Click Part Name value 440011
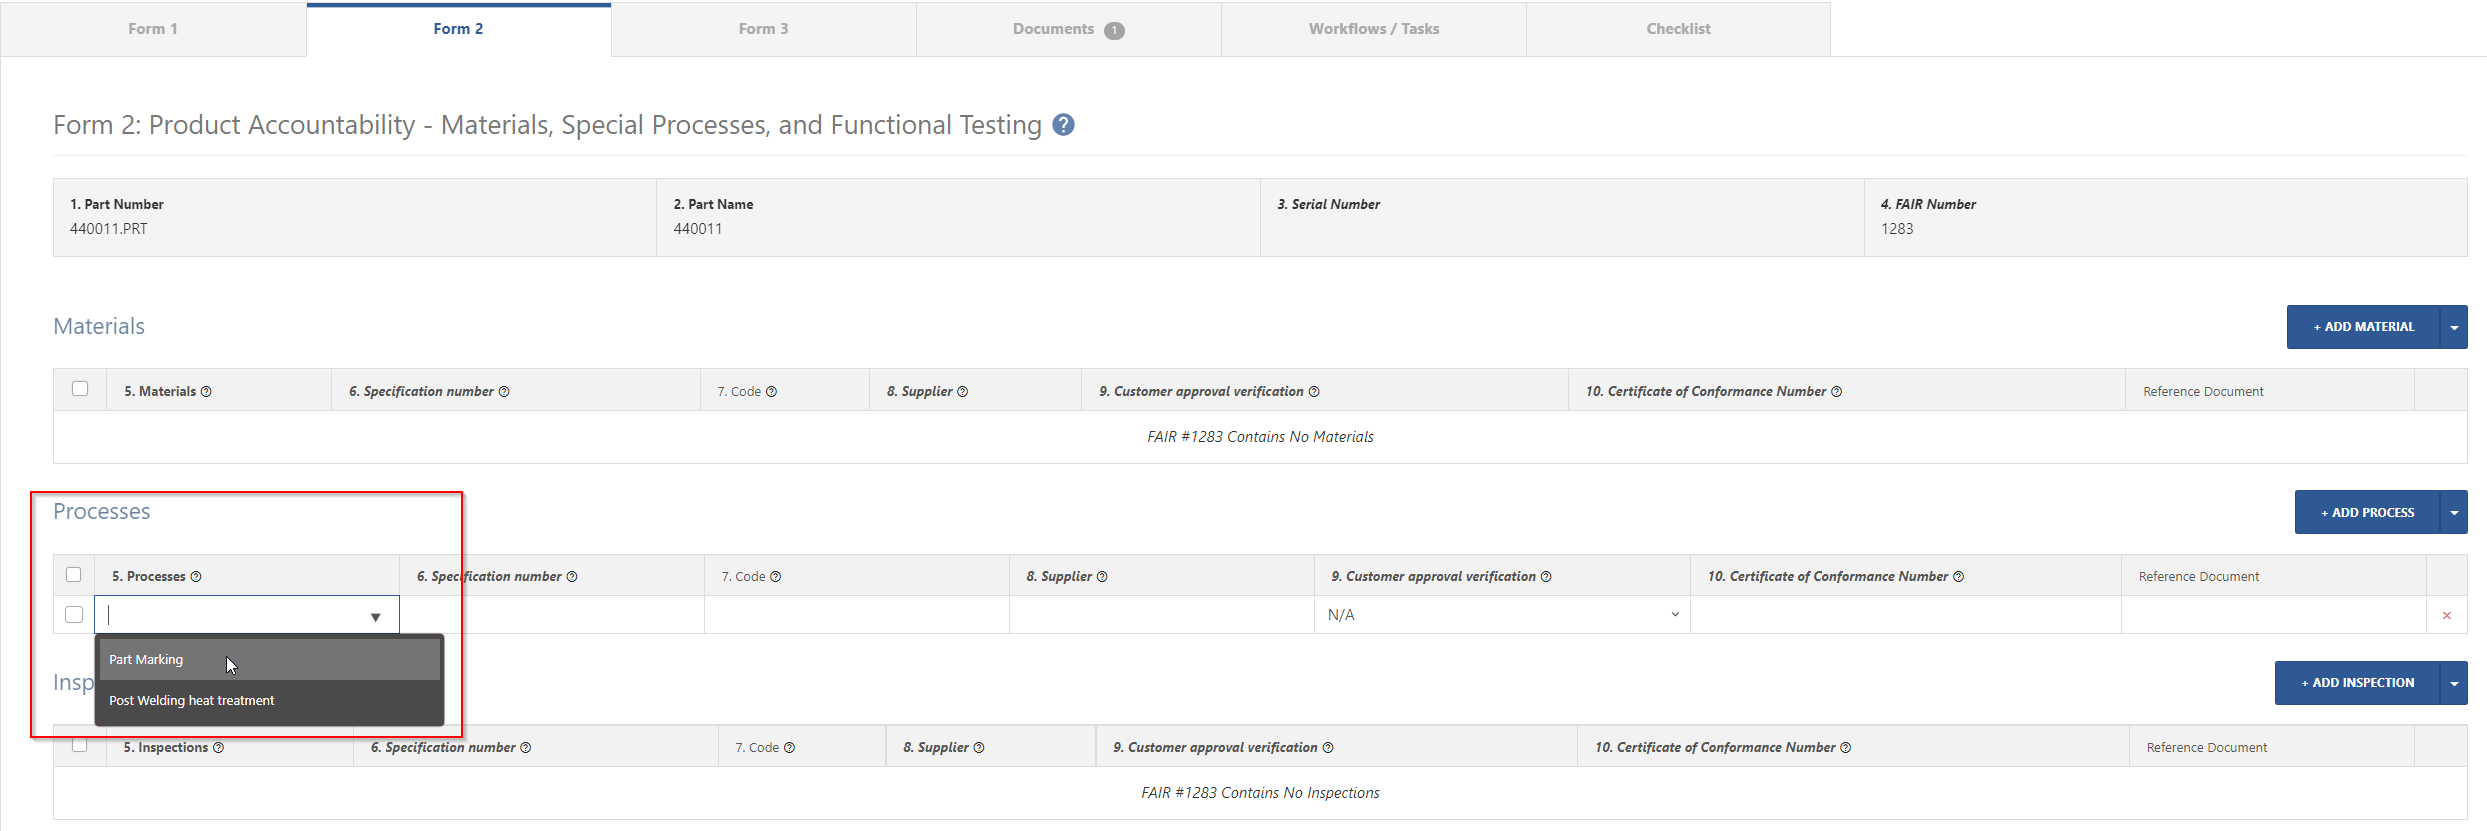2487x831 pixels. point(697,229)
